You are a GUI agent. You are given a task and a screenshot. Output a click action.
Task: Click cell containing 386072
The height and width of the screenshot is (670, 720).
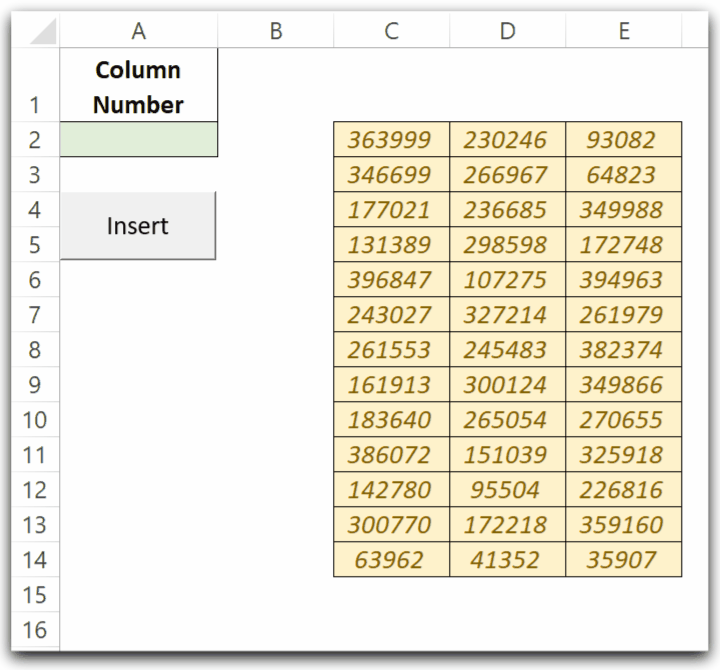click(x=392, y=455)
